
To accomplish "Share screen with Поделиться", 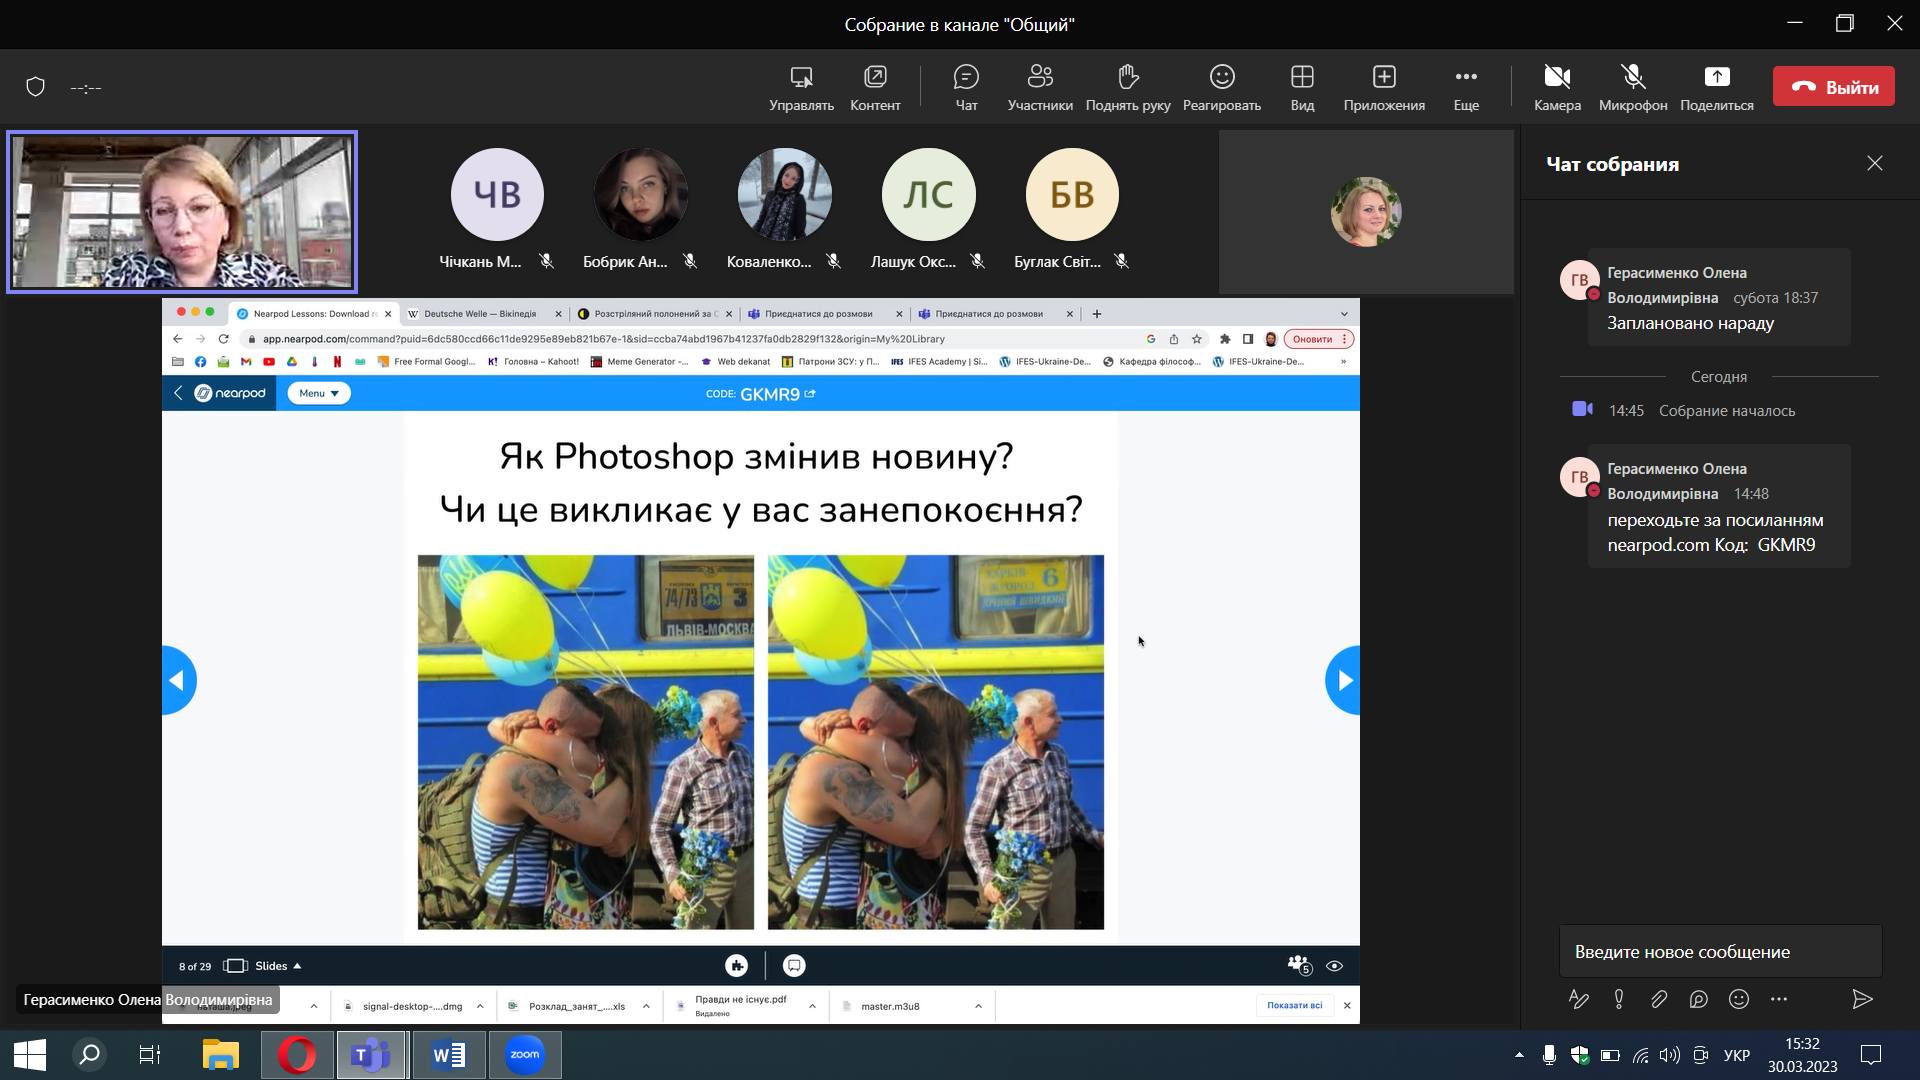I will 1717,88.
